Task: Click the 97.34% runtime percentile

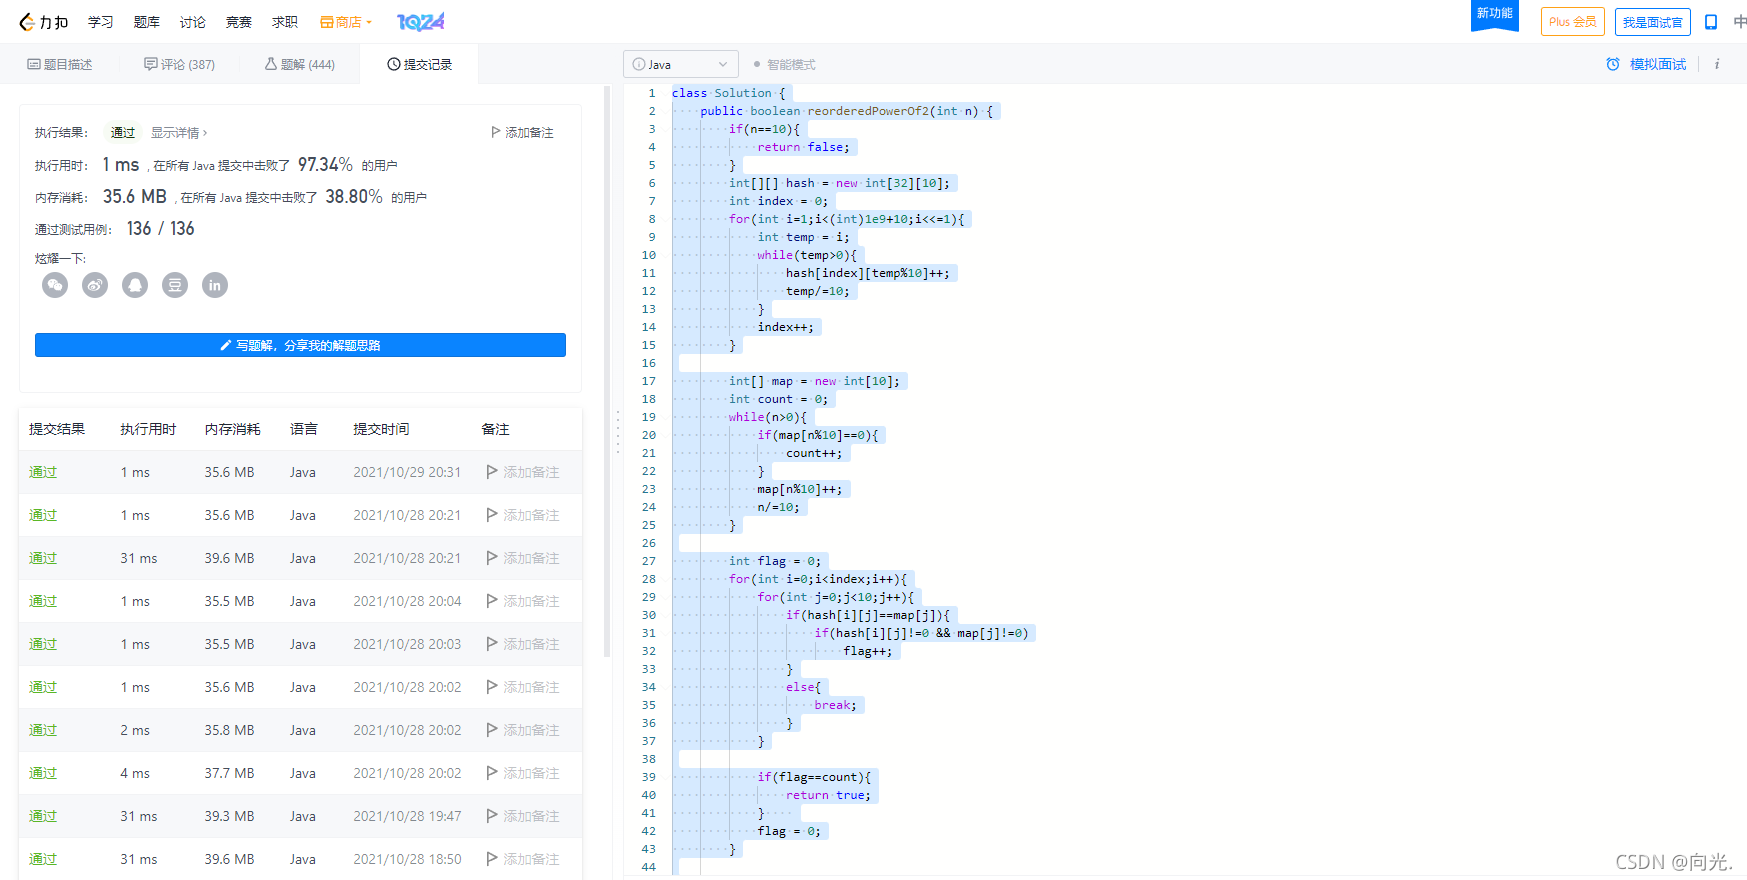Action: (x=325, y=165)
